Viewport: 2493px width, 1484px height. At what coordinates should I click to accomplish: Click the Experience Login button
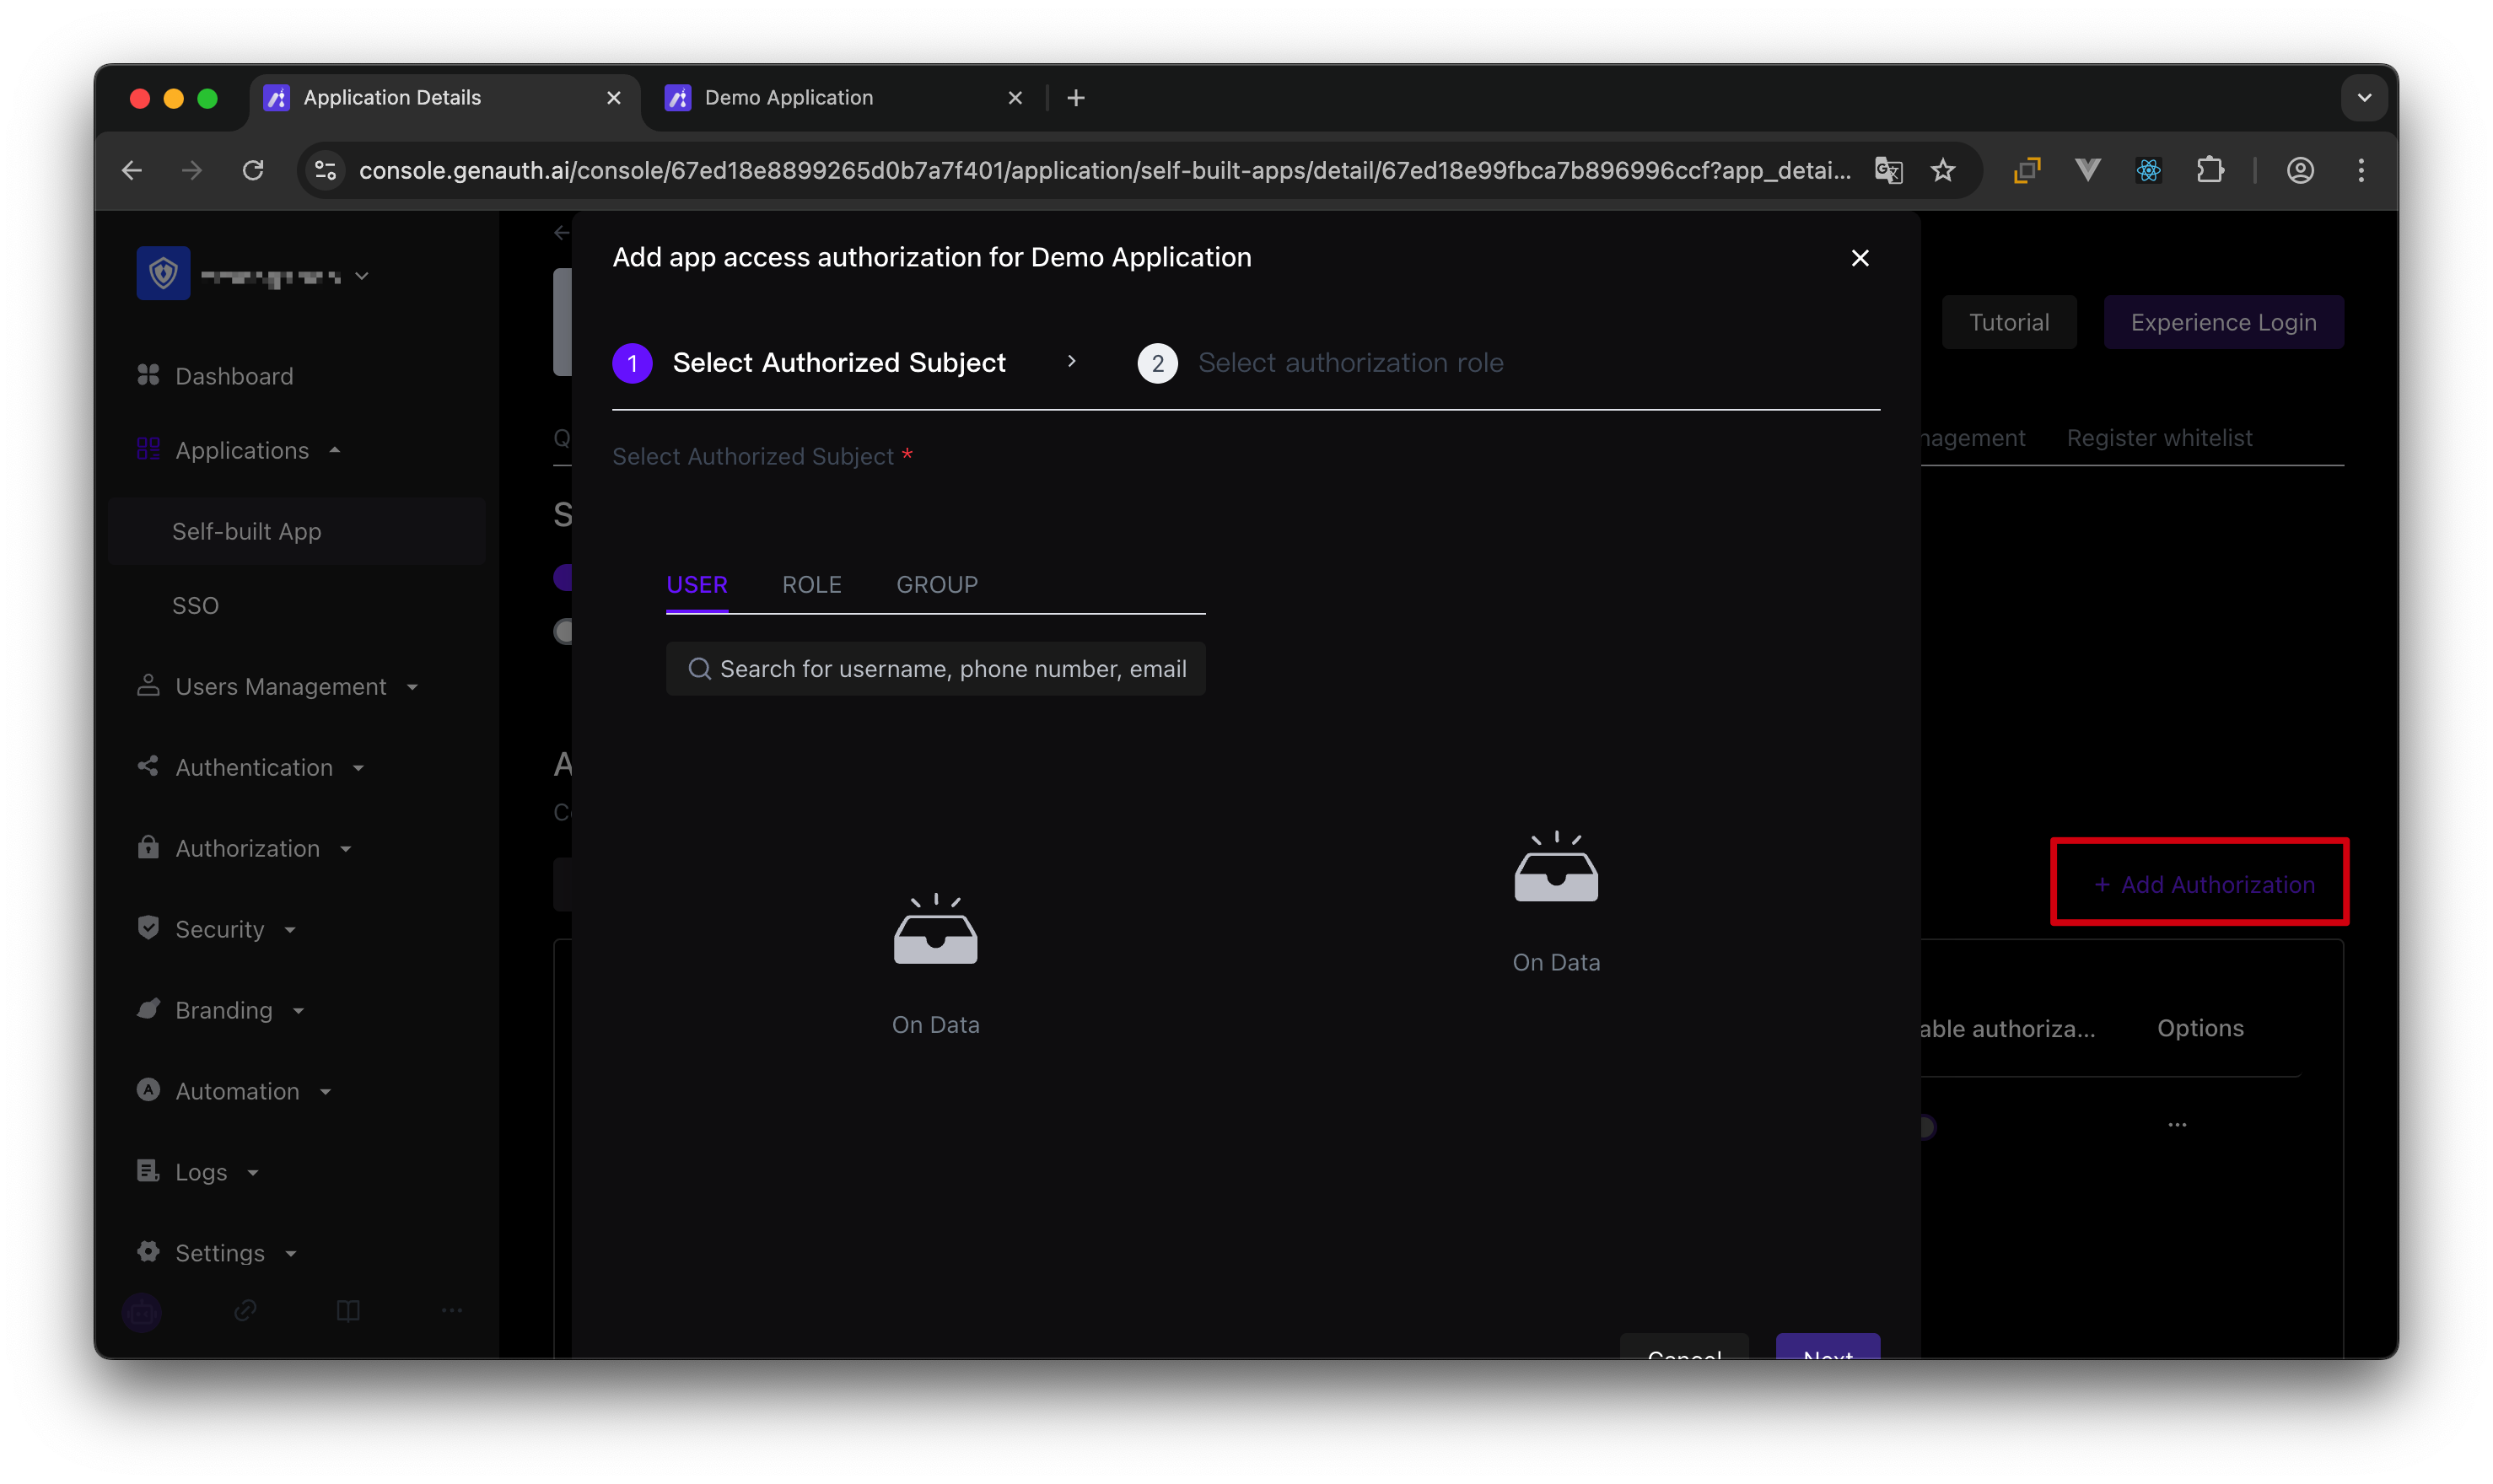point(2223,322)
